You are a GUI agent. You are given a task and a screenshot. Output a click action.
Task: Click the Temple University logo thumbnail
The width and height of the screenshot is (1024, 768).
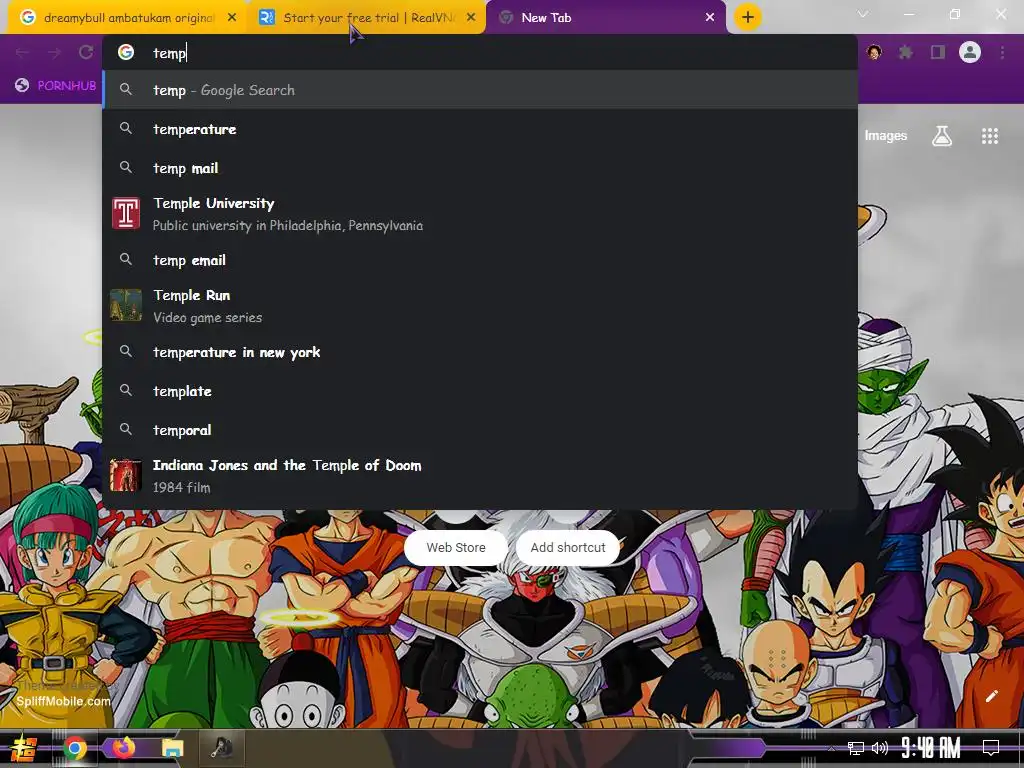(x=126, y=214)
